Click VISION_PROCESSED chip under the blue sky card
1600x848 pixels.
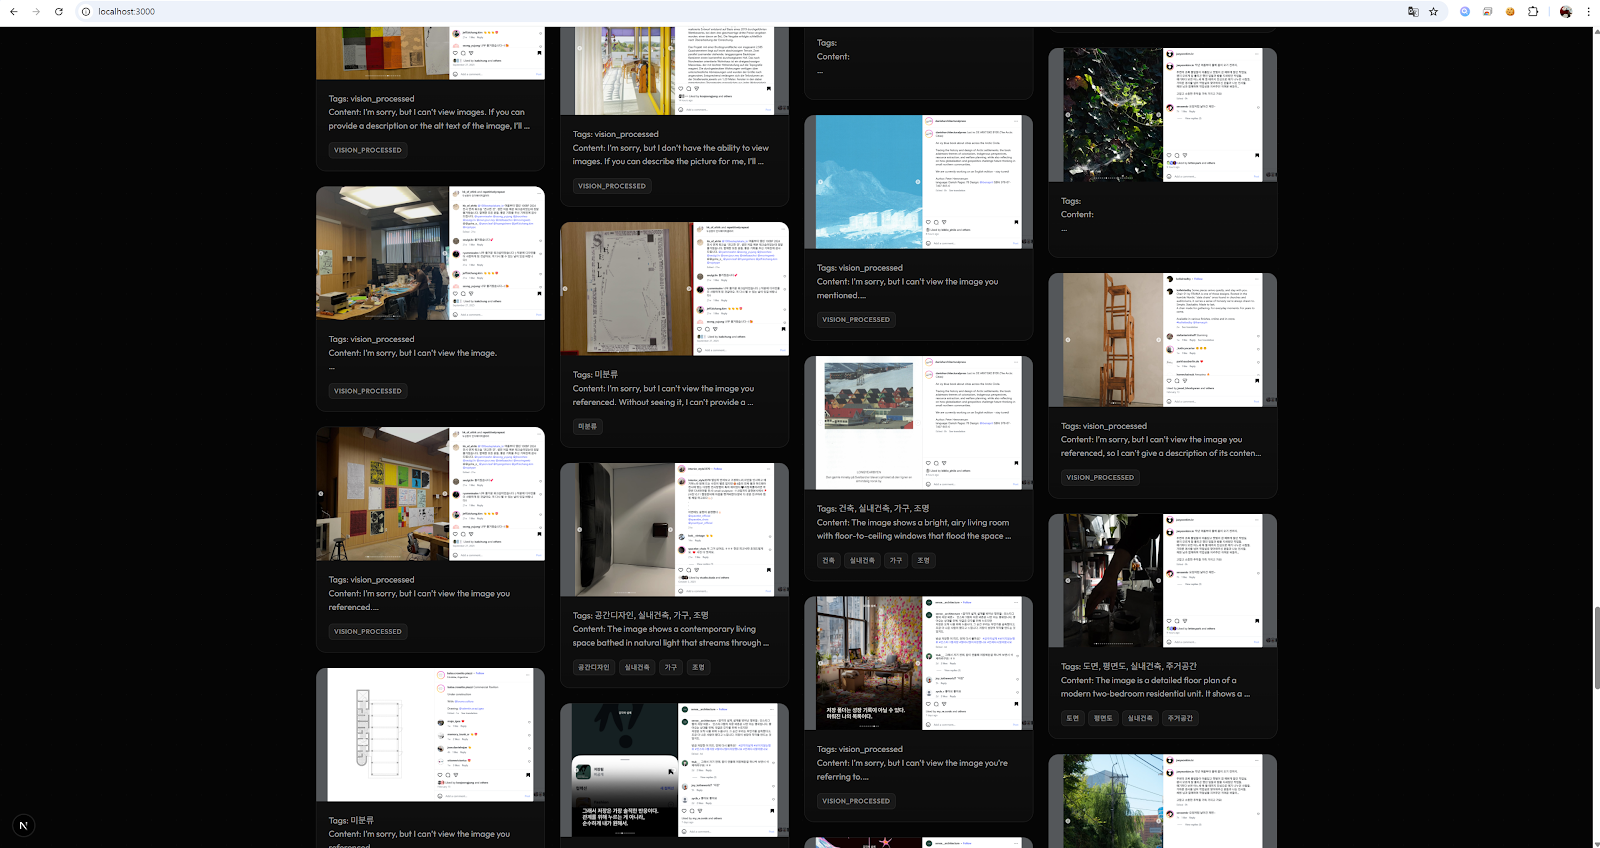point(856,320)
